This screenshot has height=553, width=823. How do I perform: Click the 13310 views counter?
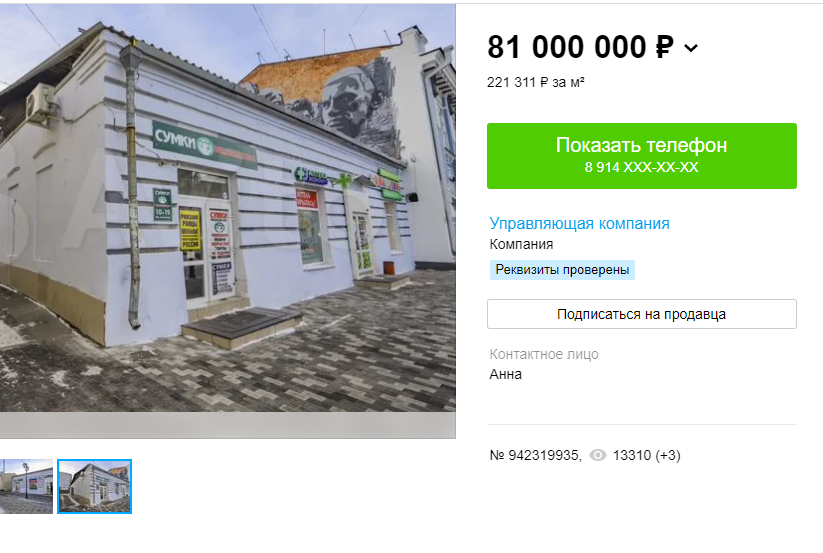[x=631, y=455]
